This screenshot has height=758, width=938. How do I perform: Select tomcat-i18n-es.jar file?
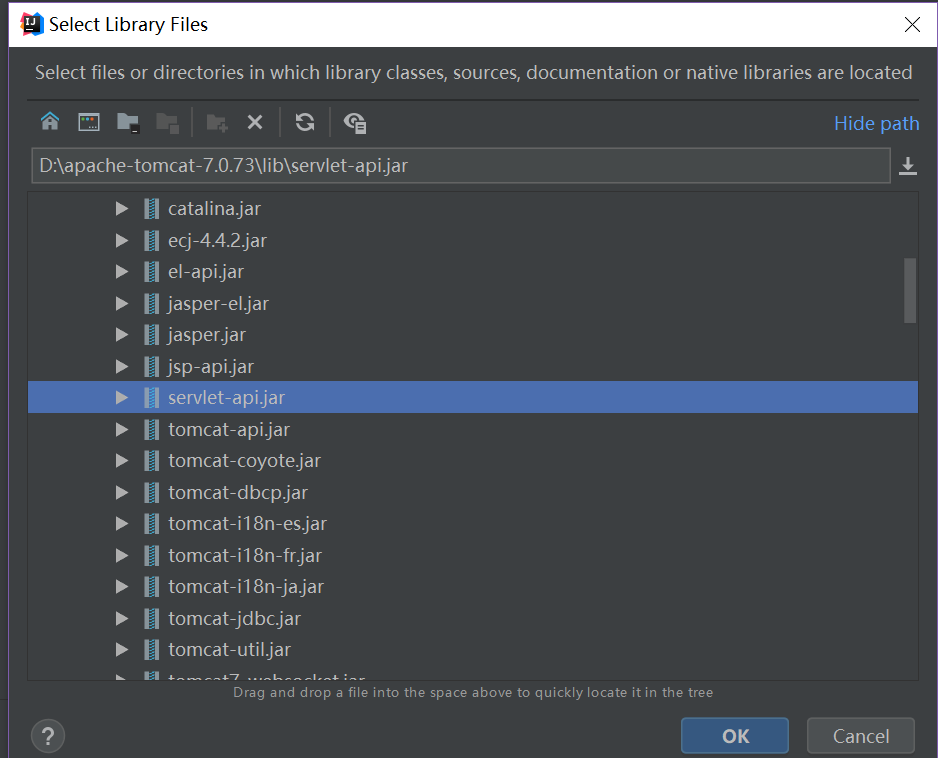click(x=248, y=523)
